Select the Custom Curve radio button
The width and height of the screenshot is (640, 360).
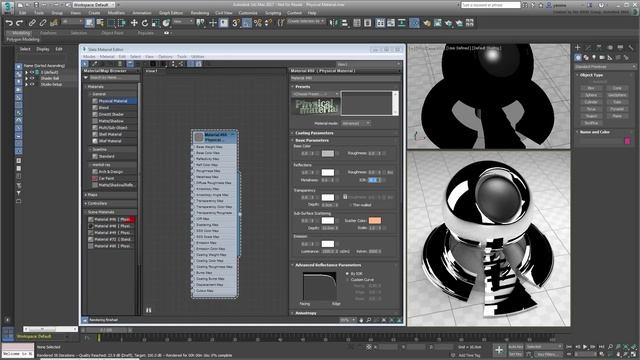point(347,280)
